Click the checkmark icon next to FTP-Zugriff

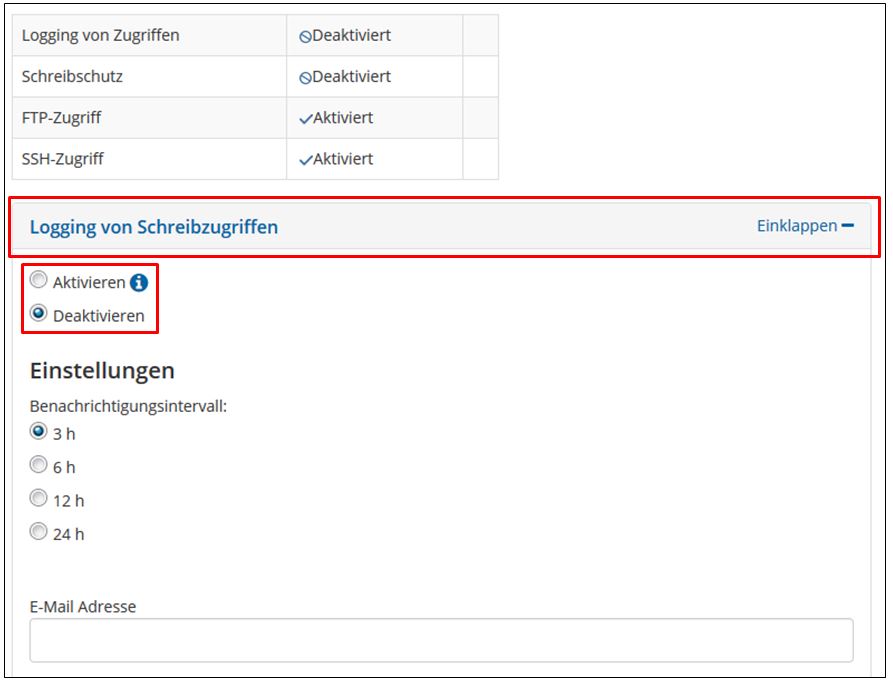(308, 116)
